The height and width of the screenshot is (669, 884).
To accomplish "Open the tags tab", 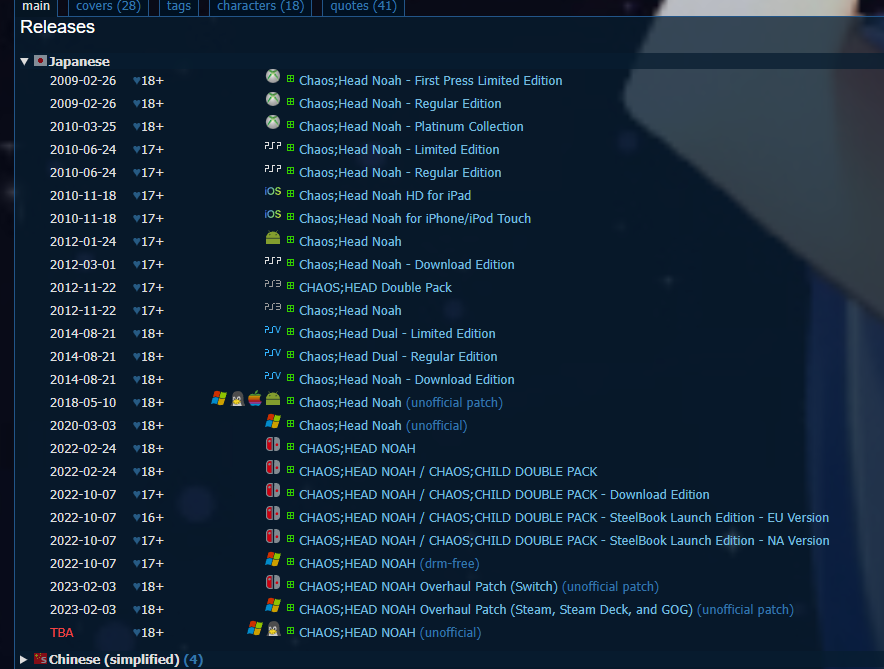I will click(x=179, y=6).
